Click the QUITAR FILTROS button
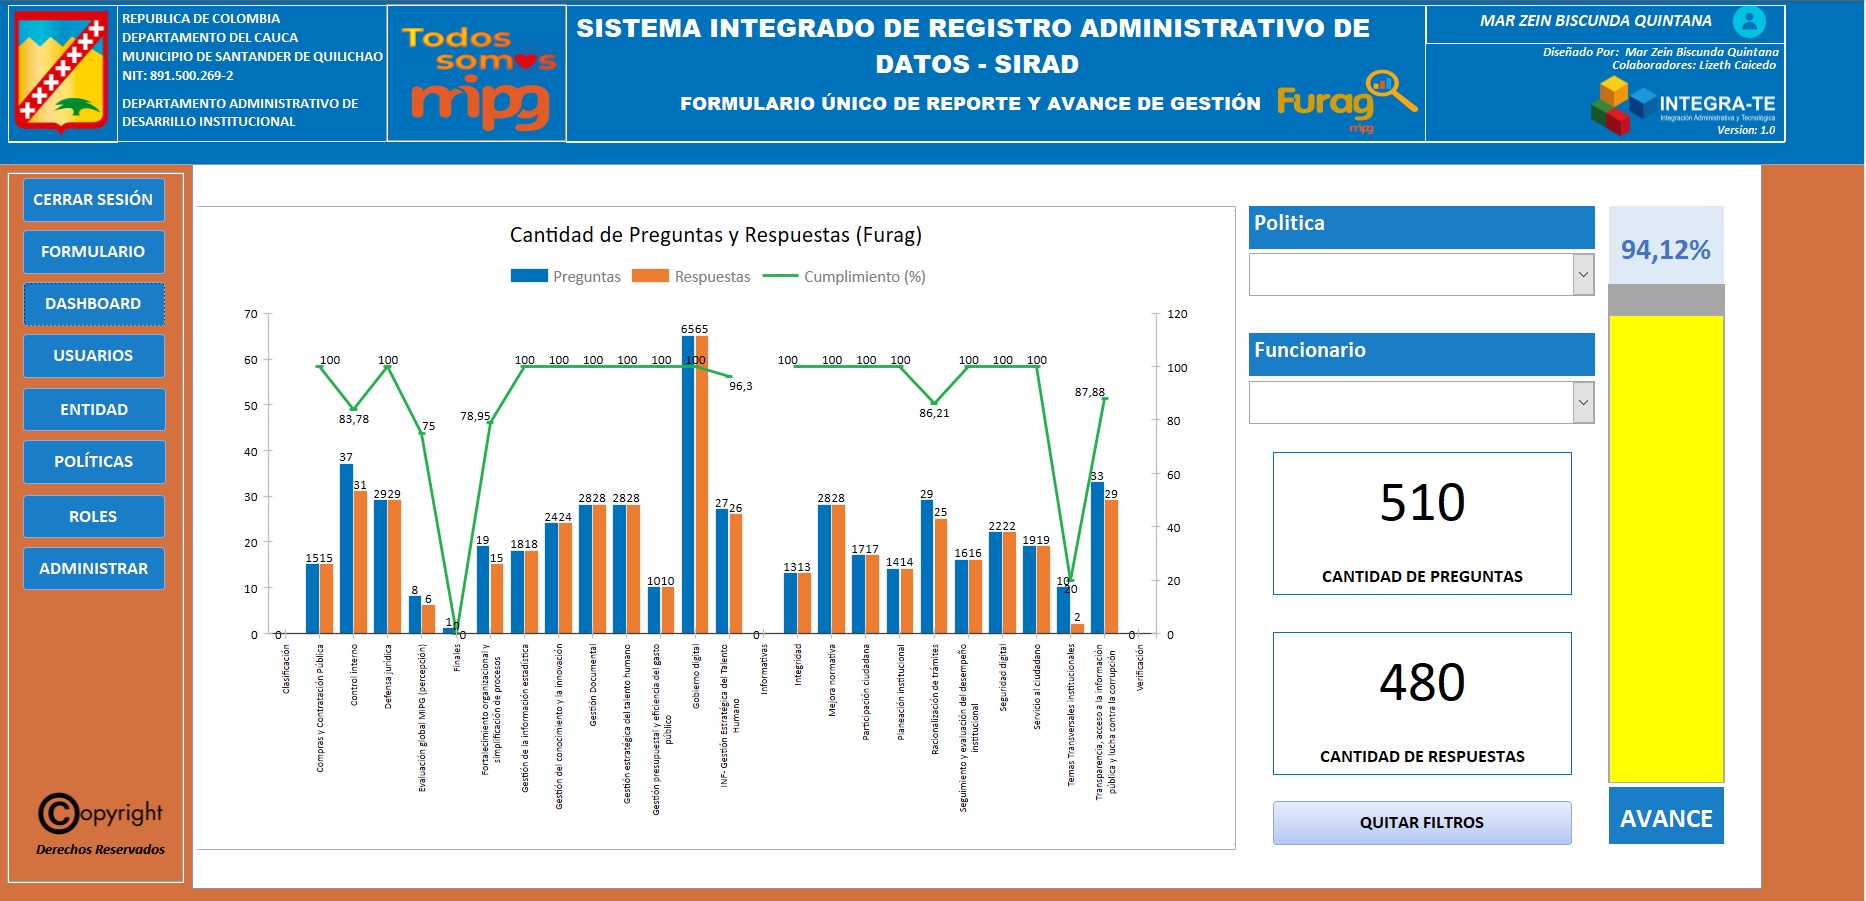The image size is (1866, 901). pyautogui.click(x=1422, y=823)
